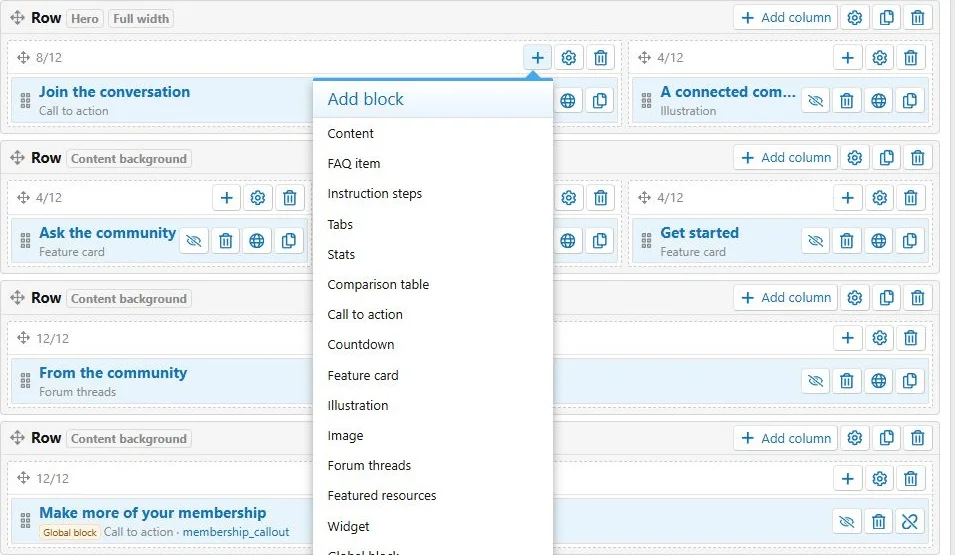Open settings for the Hero row
This screenshot has height=555, width=955.
click(x=855, y=18)
